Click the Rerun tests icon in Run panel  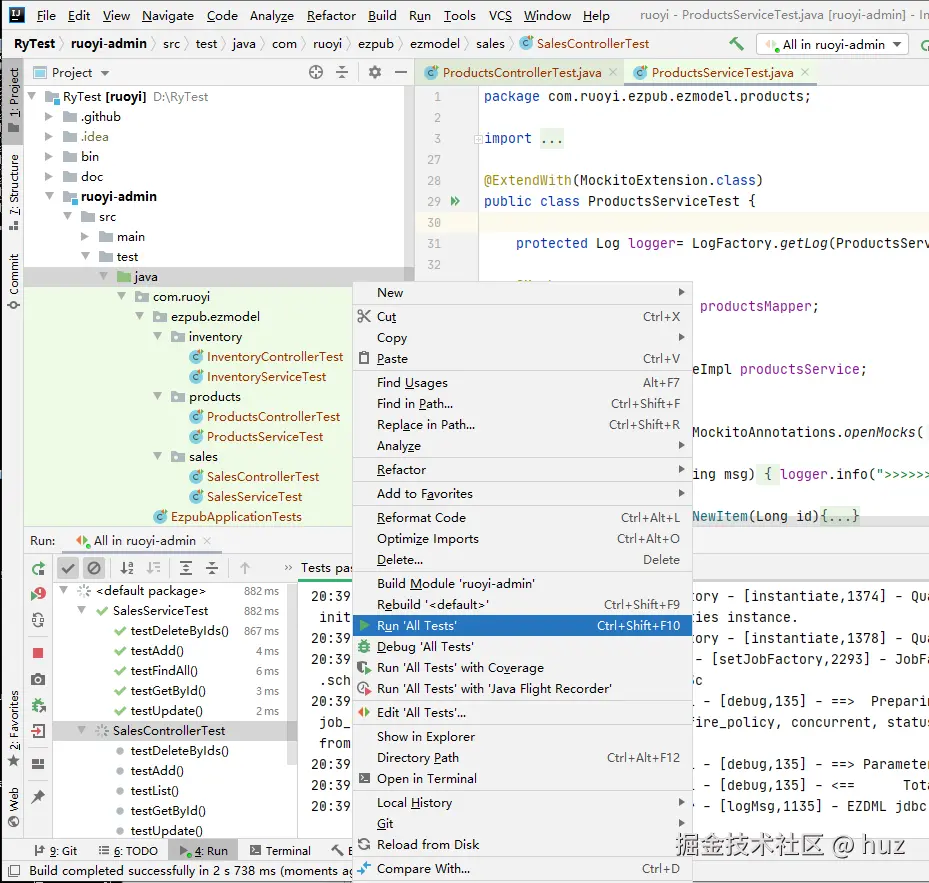coord(38,568)
